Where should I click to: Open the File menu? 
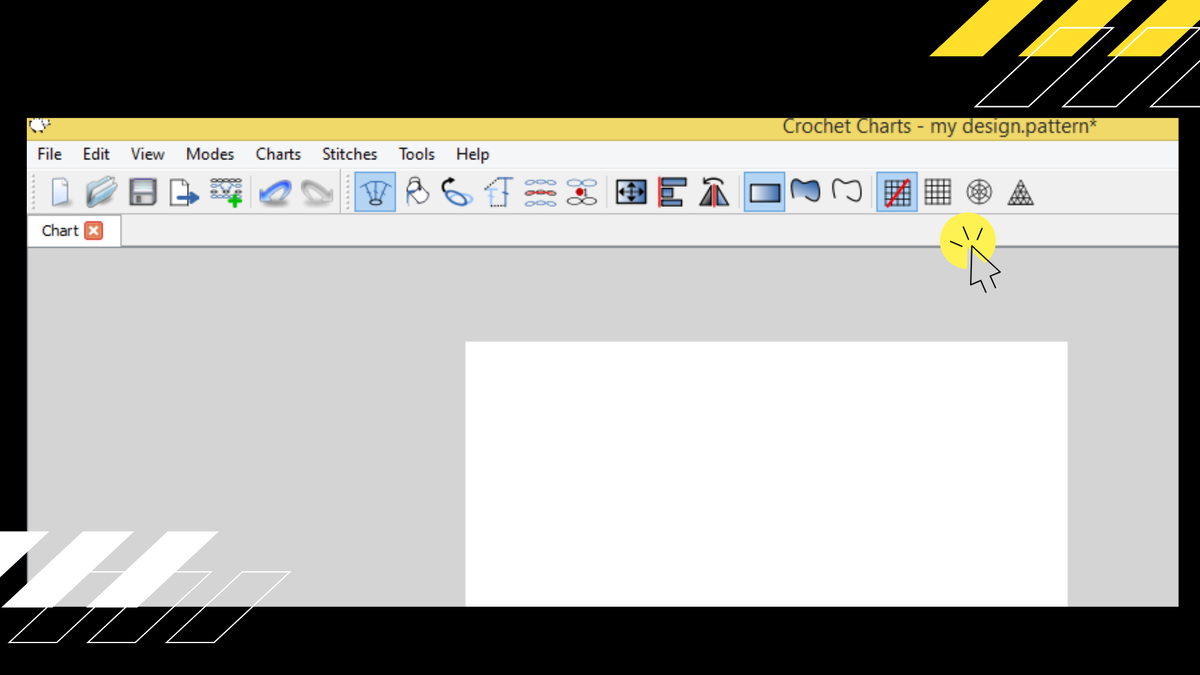(x=49, y=154)
